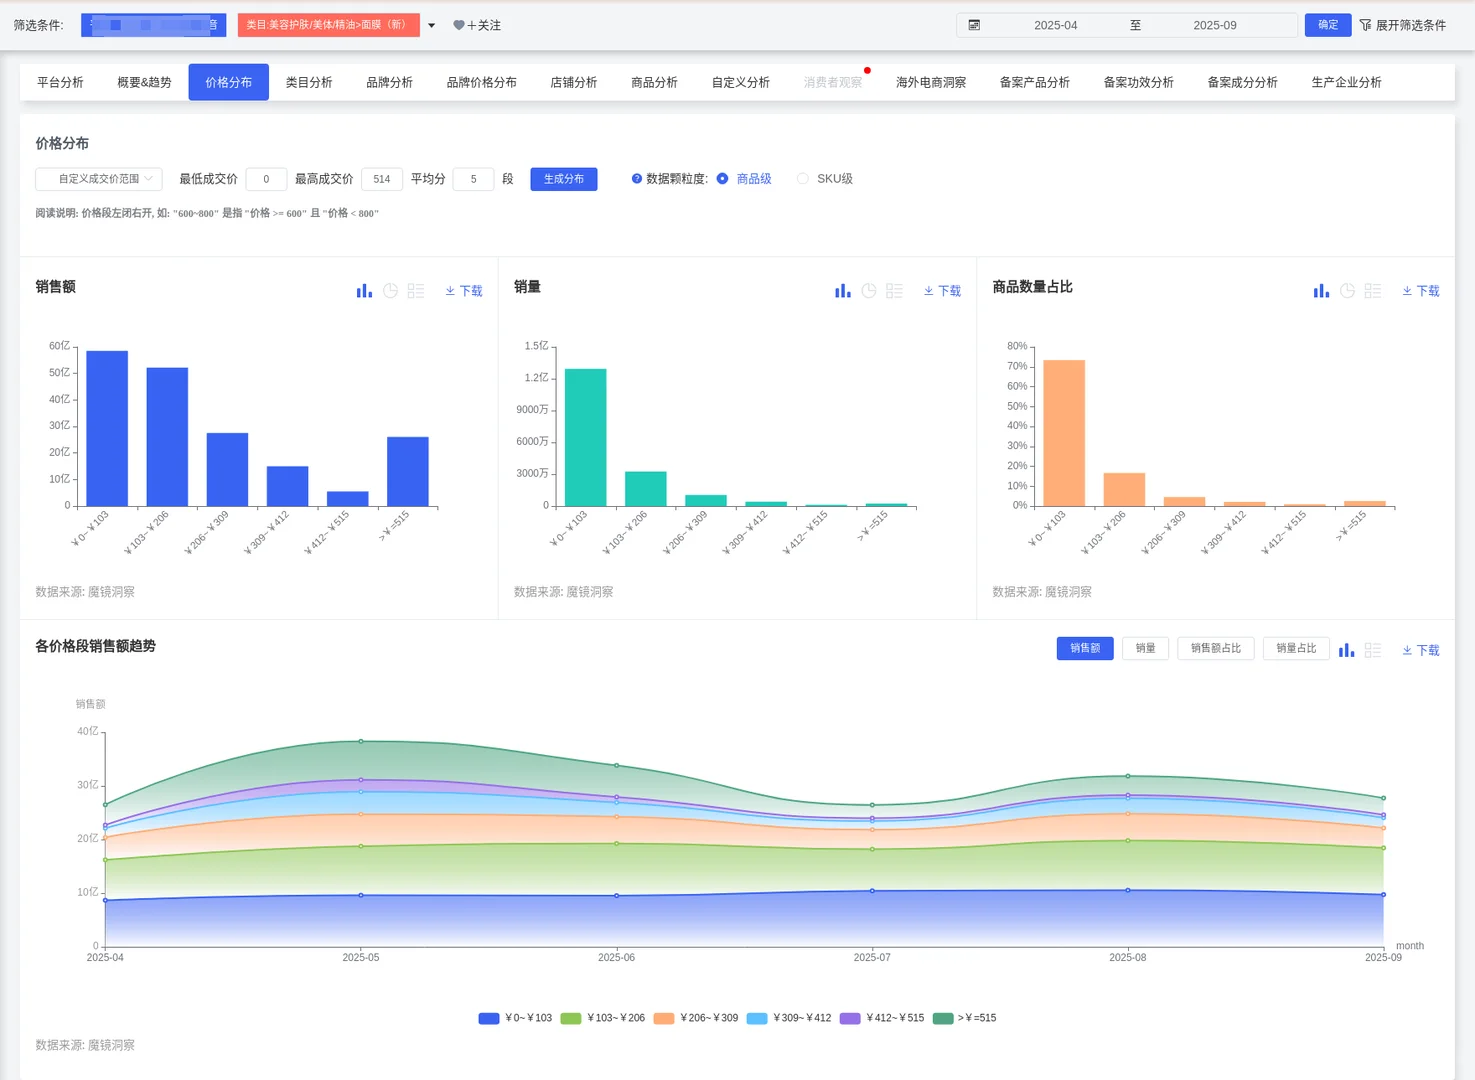This screenshot has width=1475, height=1080.
Task: Open the 备案成分分析 tab
Action: tap(1243, 82)
